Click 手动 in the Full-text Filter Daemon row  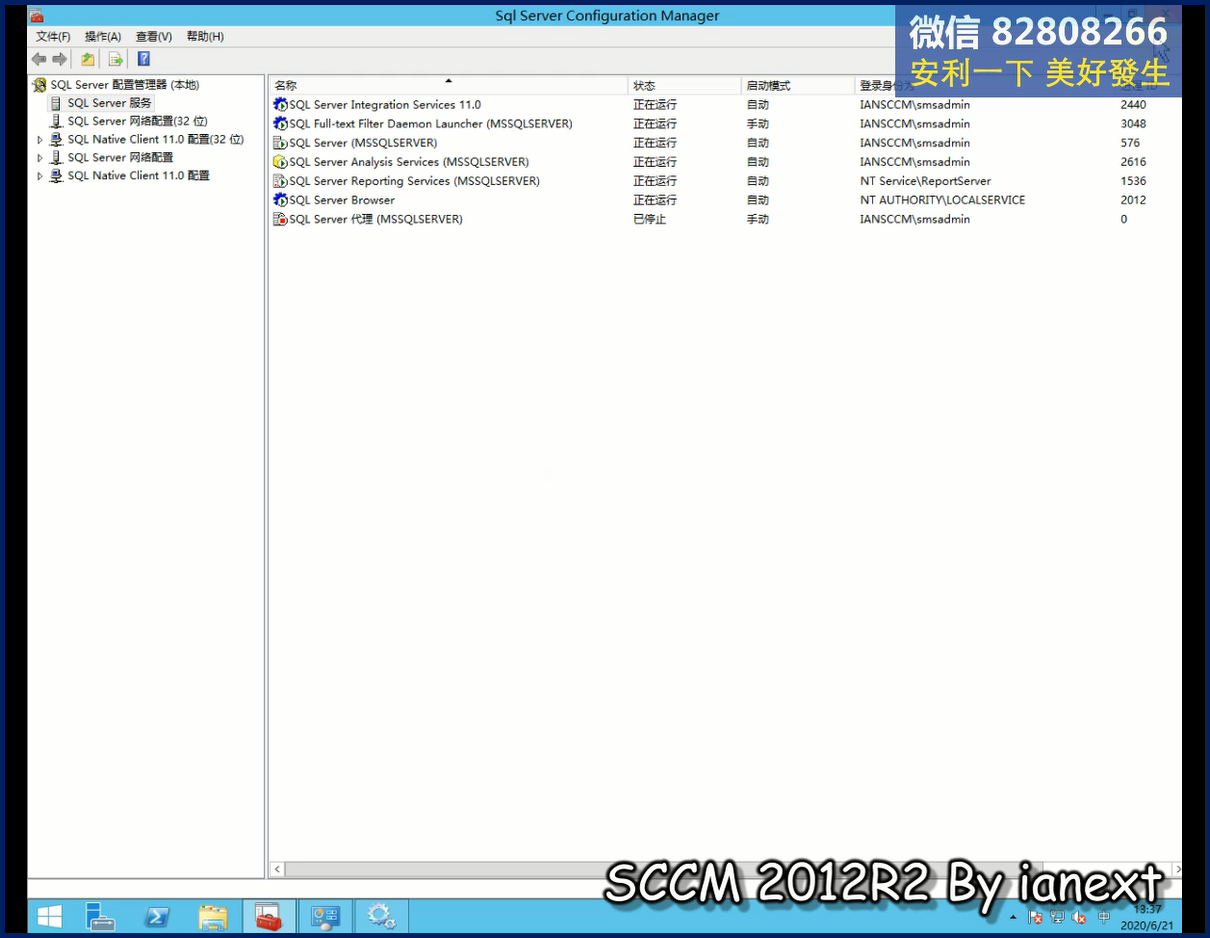(758, 124)
